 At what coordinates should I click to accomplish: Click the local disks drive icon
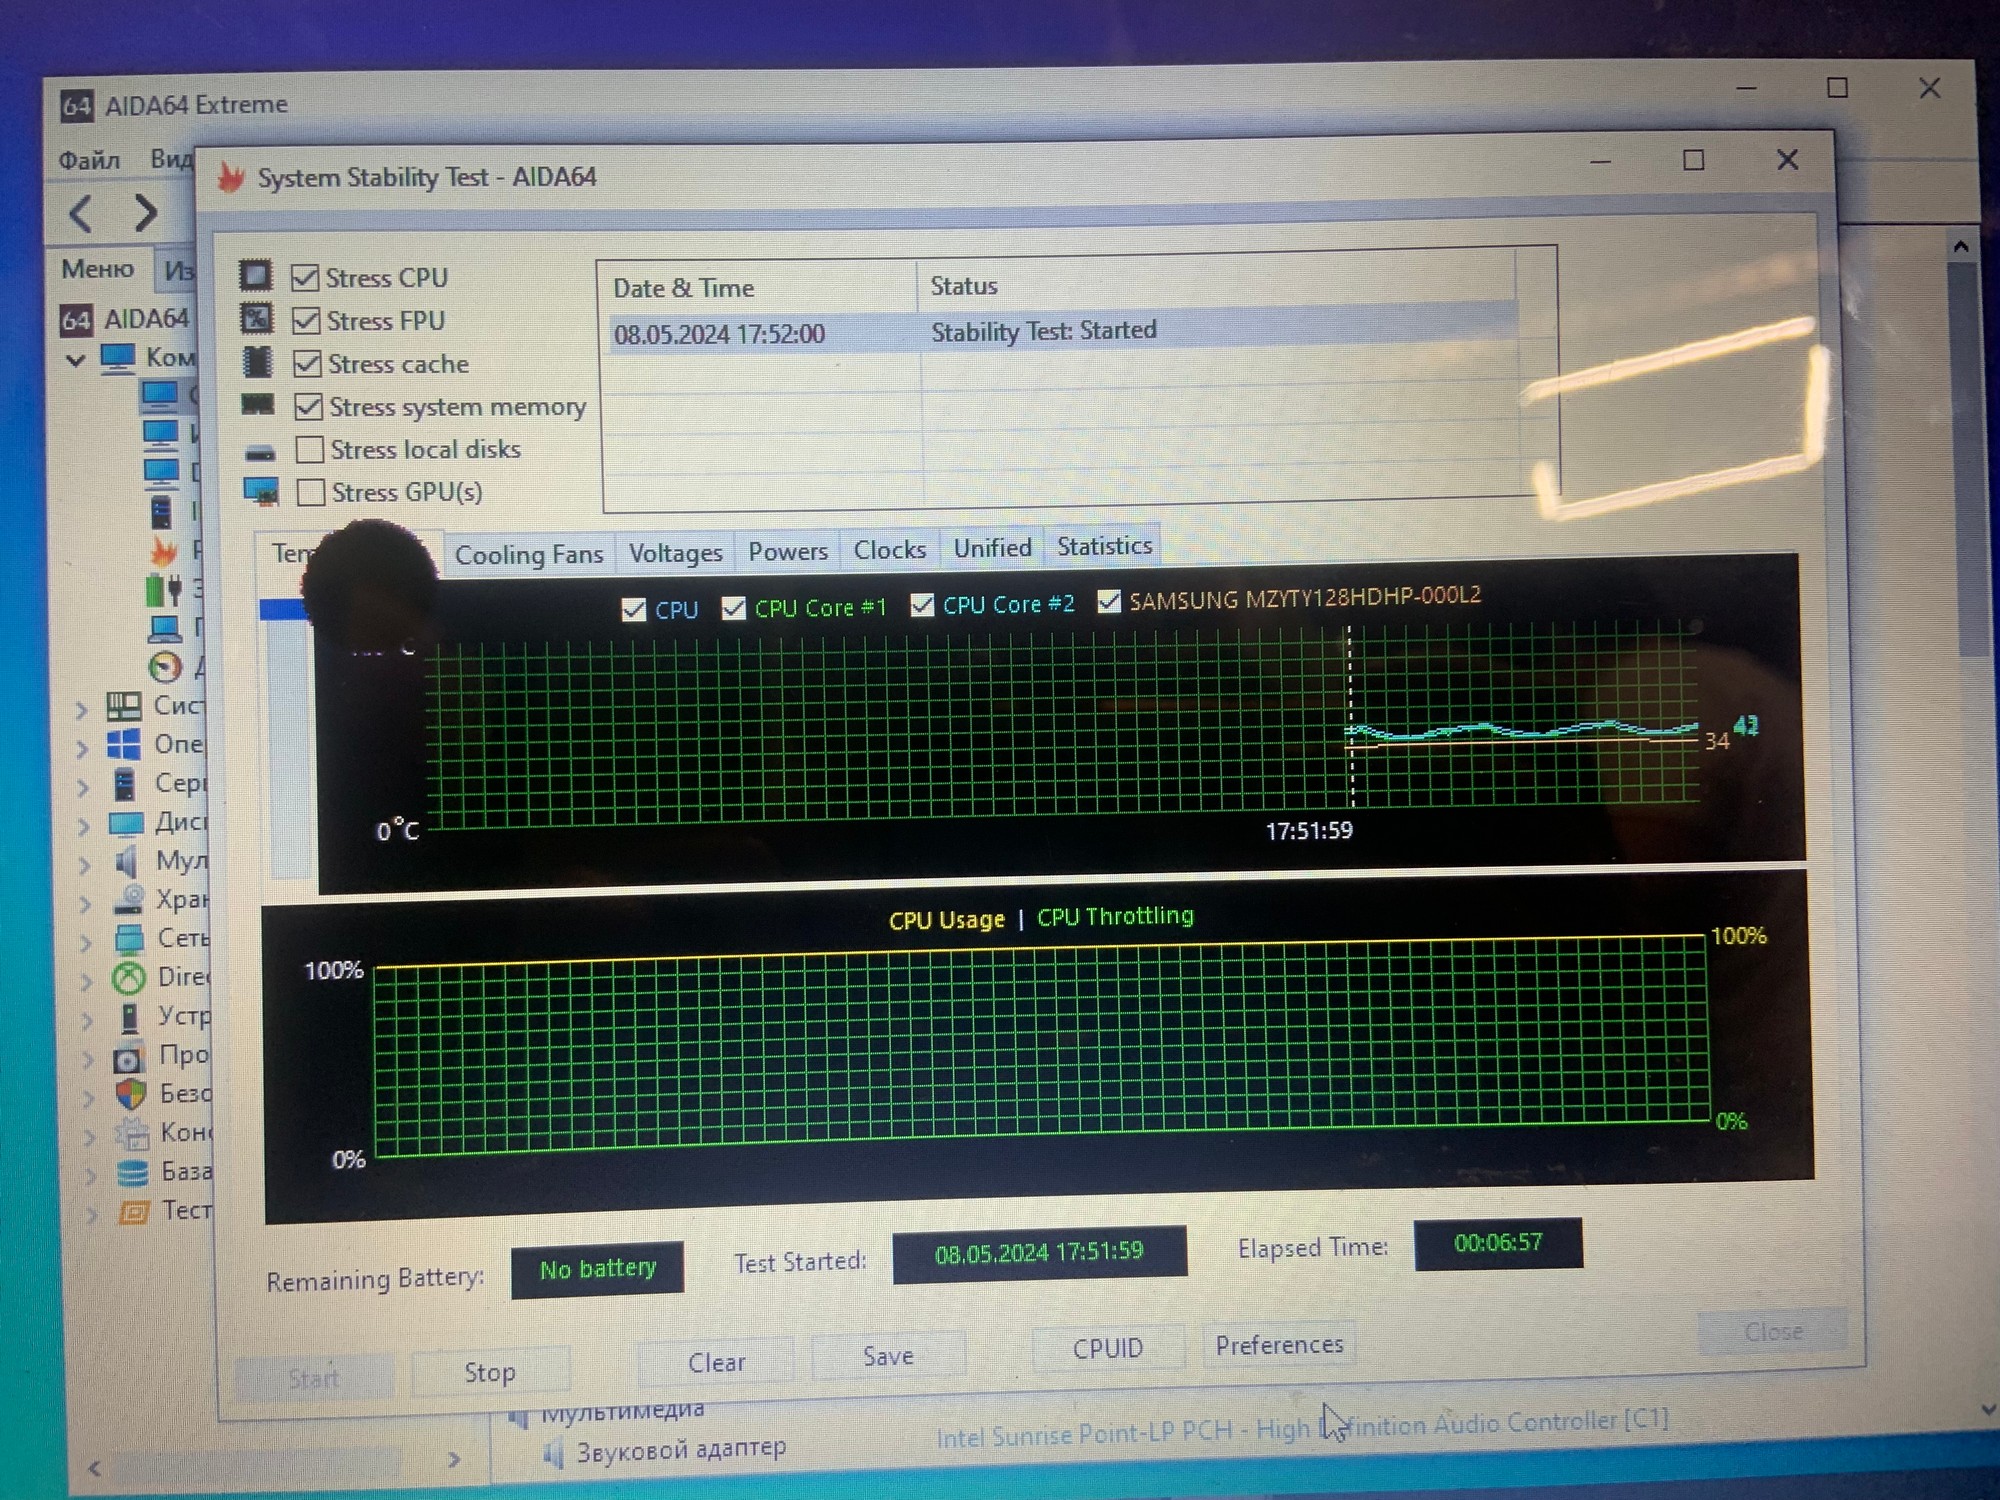(260, 452)
